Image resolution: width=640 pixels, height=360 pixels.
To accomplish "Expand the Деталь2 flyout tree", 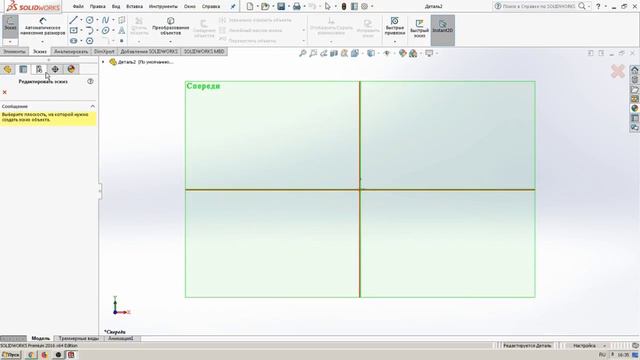I will 103,62.
